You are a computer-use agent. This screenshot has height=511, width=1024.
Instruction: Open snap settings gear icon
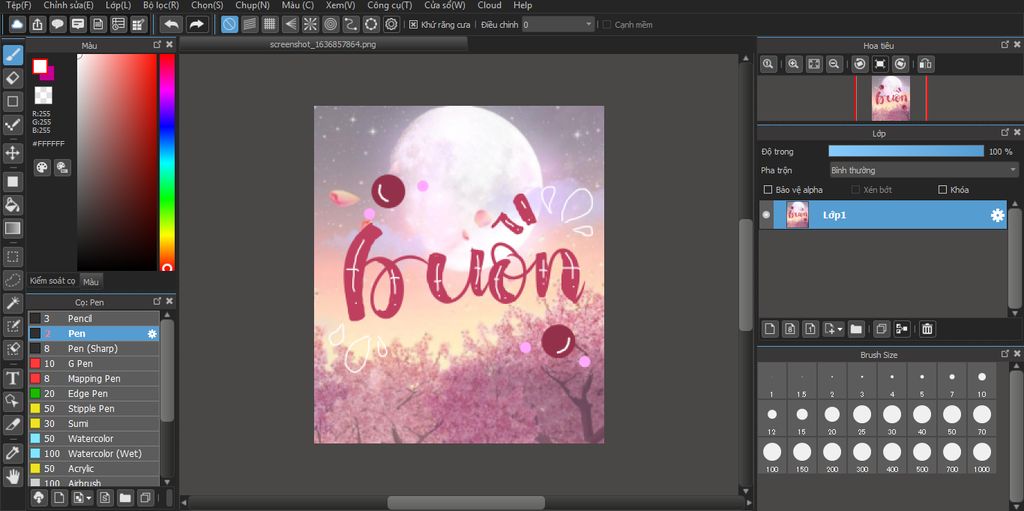[x=391, y=25]
